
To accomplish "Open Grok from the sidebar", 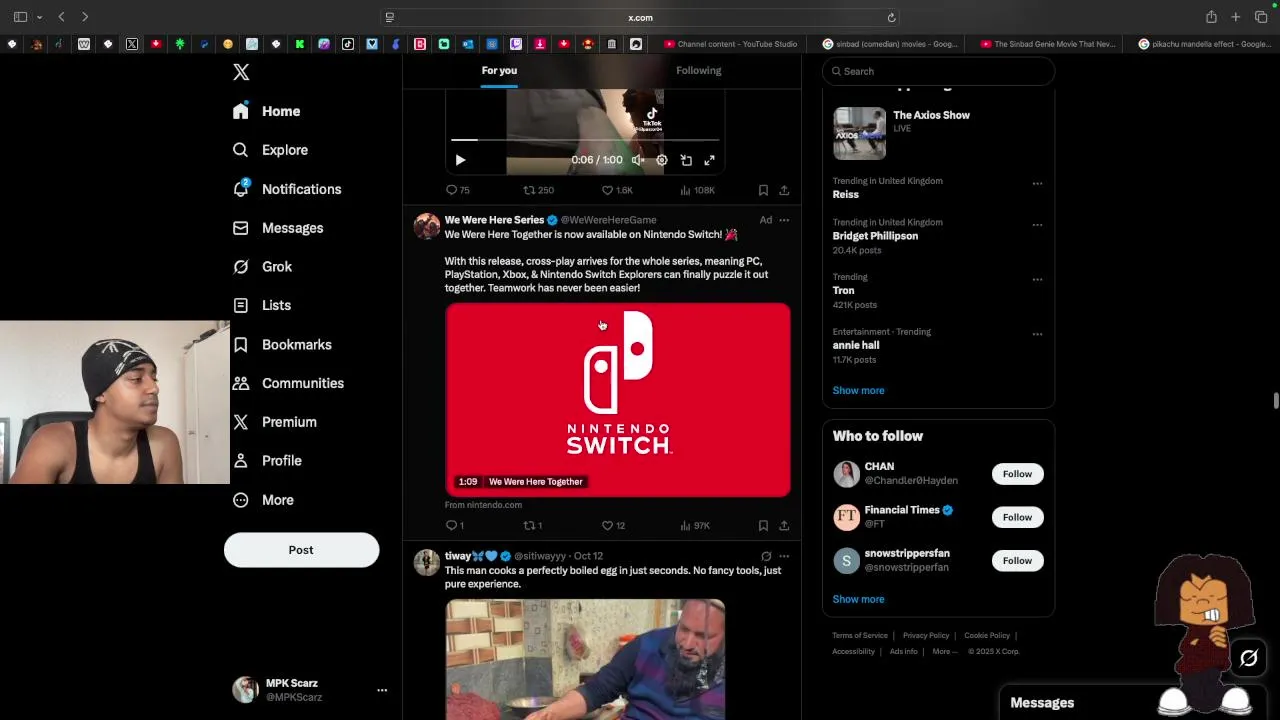I will pyautogui.click(x=262, y=267).
